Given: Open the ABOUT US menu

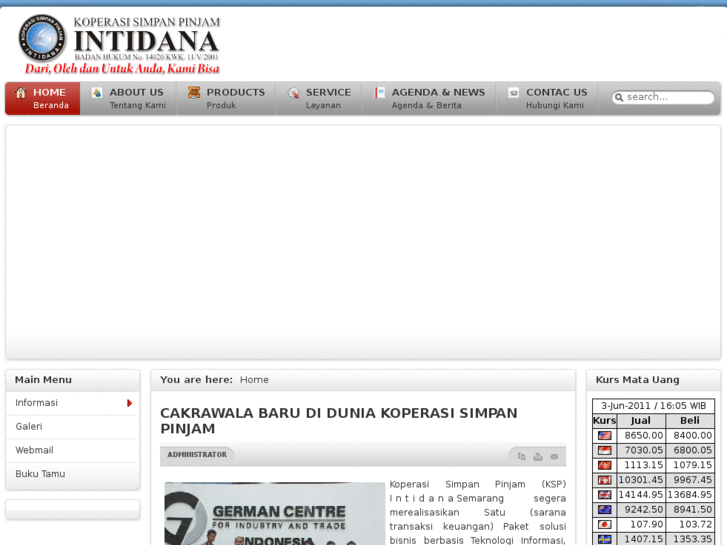Looking at the screenshot, I should coord(128,98).
